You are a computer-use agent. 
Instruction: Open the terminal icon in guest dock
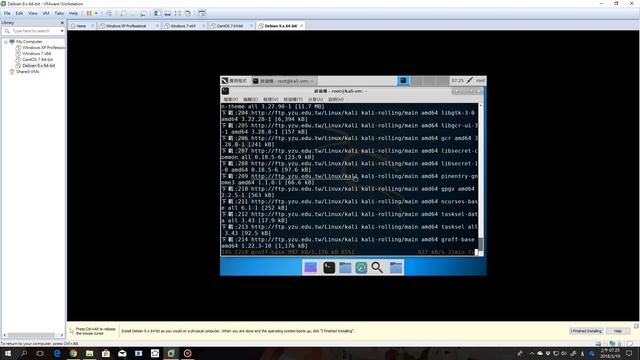pos(329,268)
